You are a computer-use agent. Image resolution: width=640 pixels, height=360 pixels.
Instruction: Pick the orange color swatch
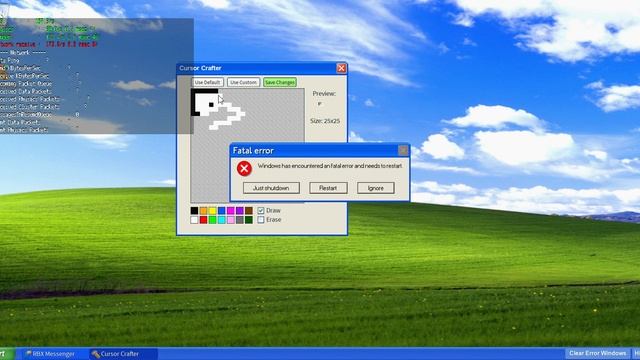[203, 211]
